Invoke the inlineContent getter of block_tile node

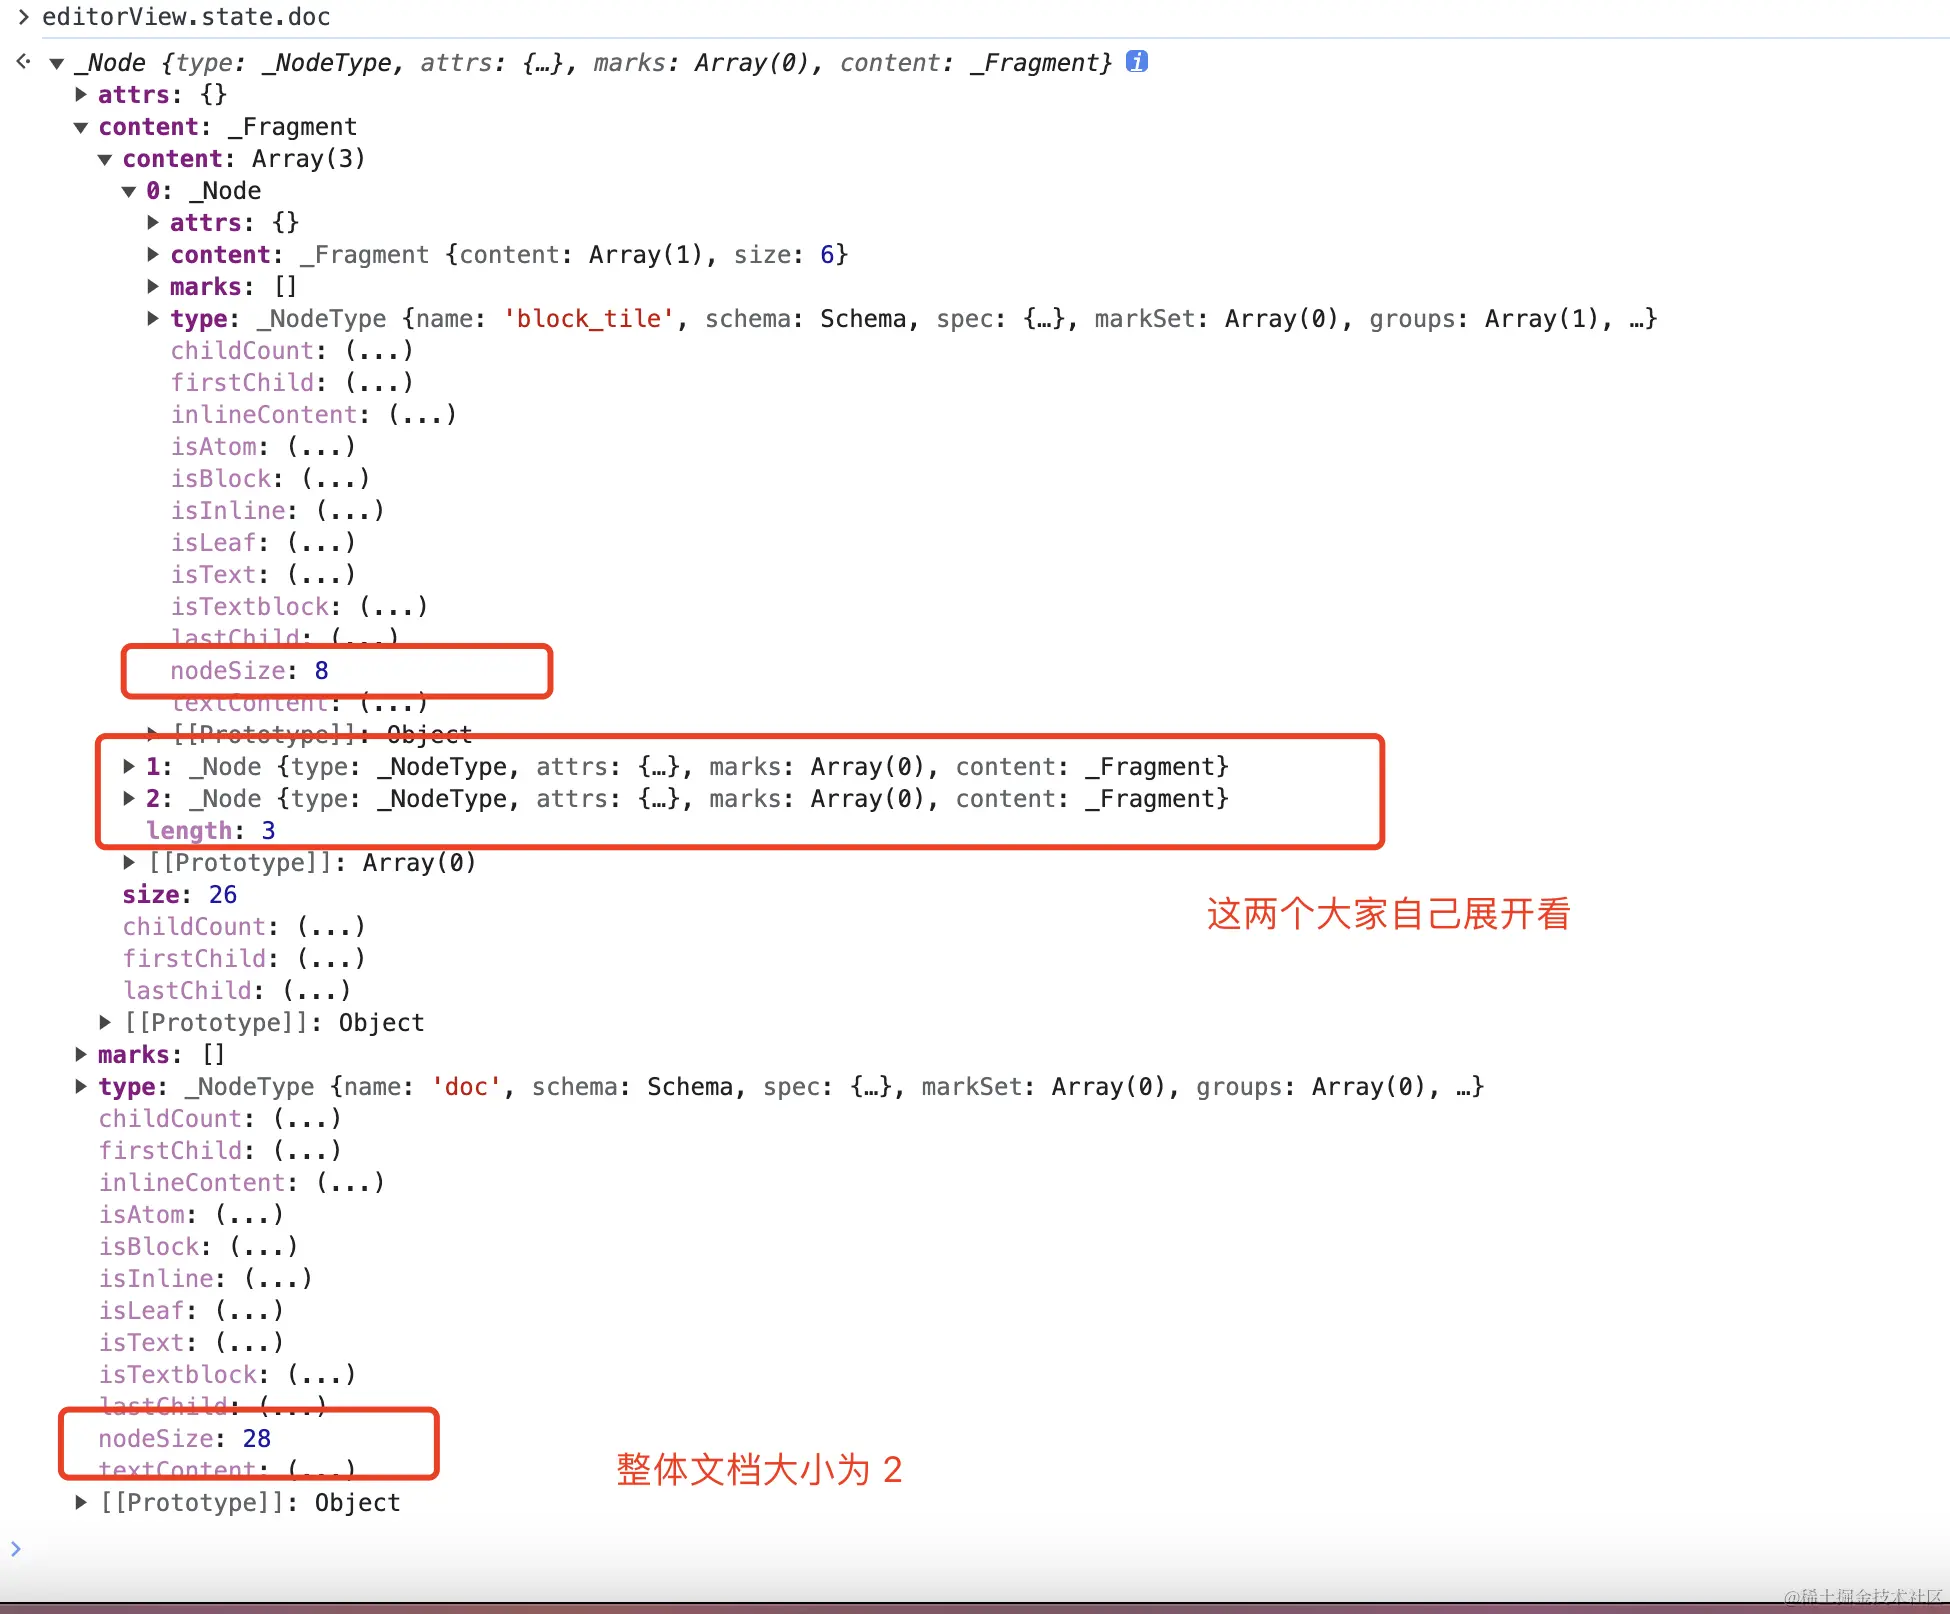coord(422,415)
